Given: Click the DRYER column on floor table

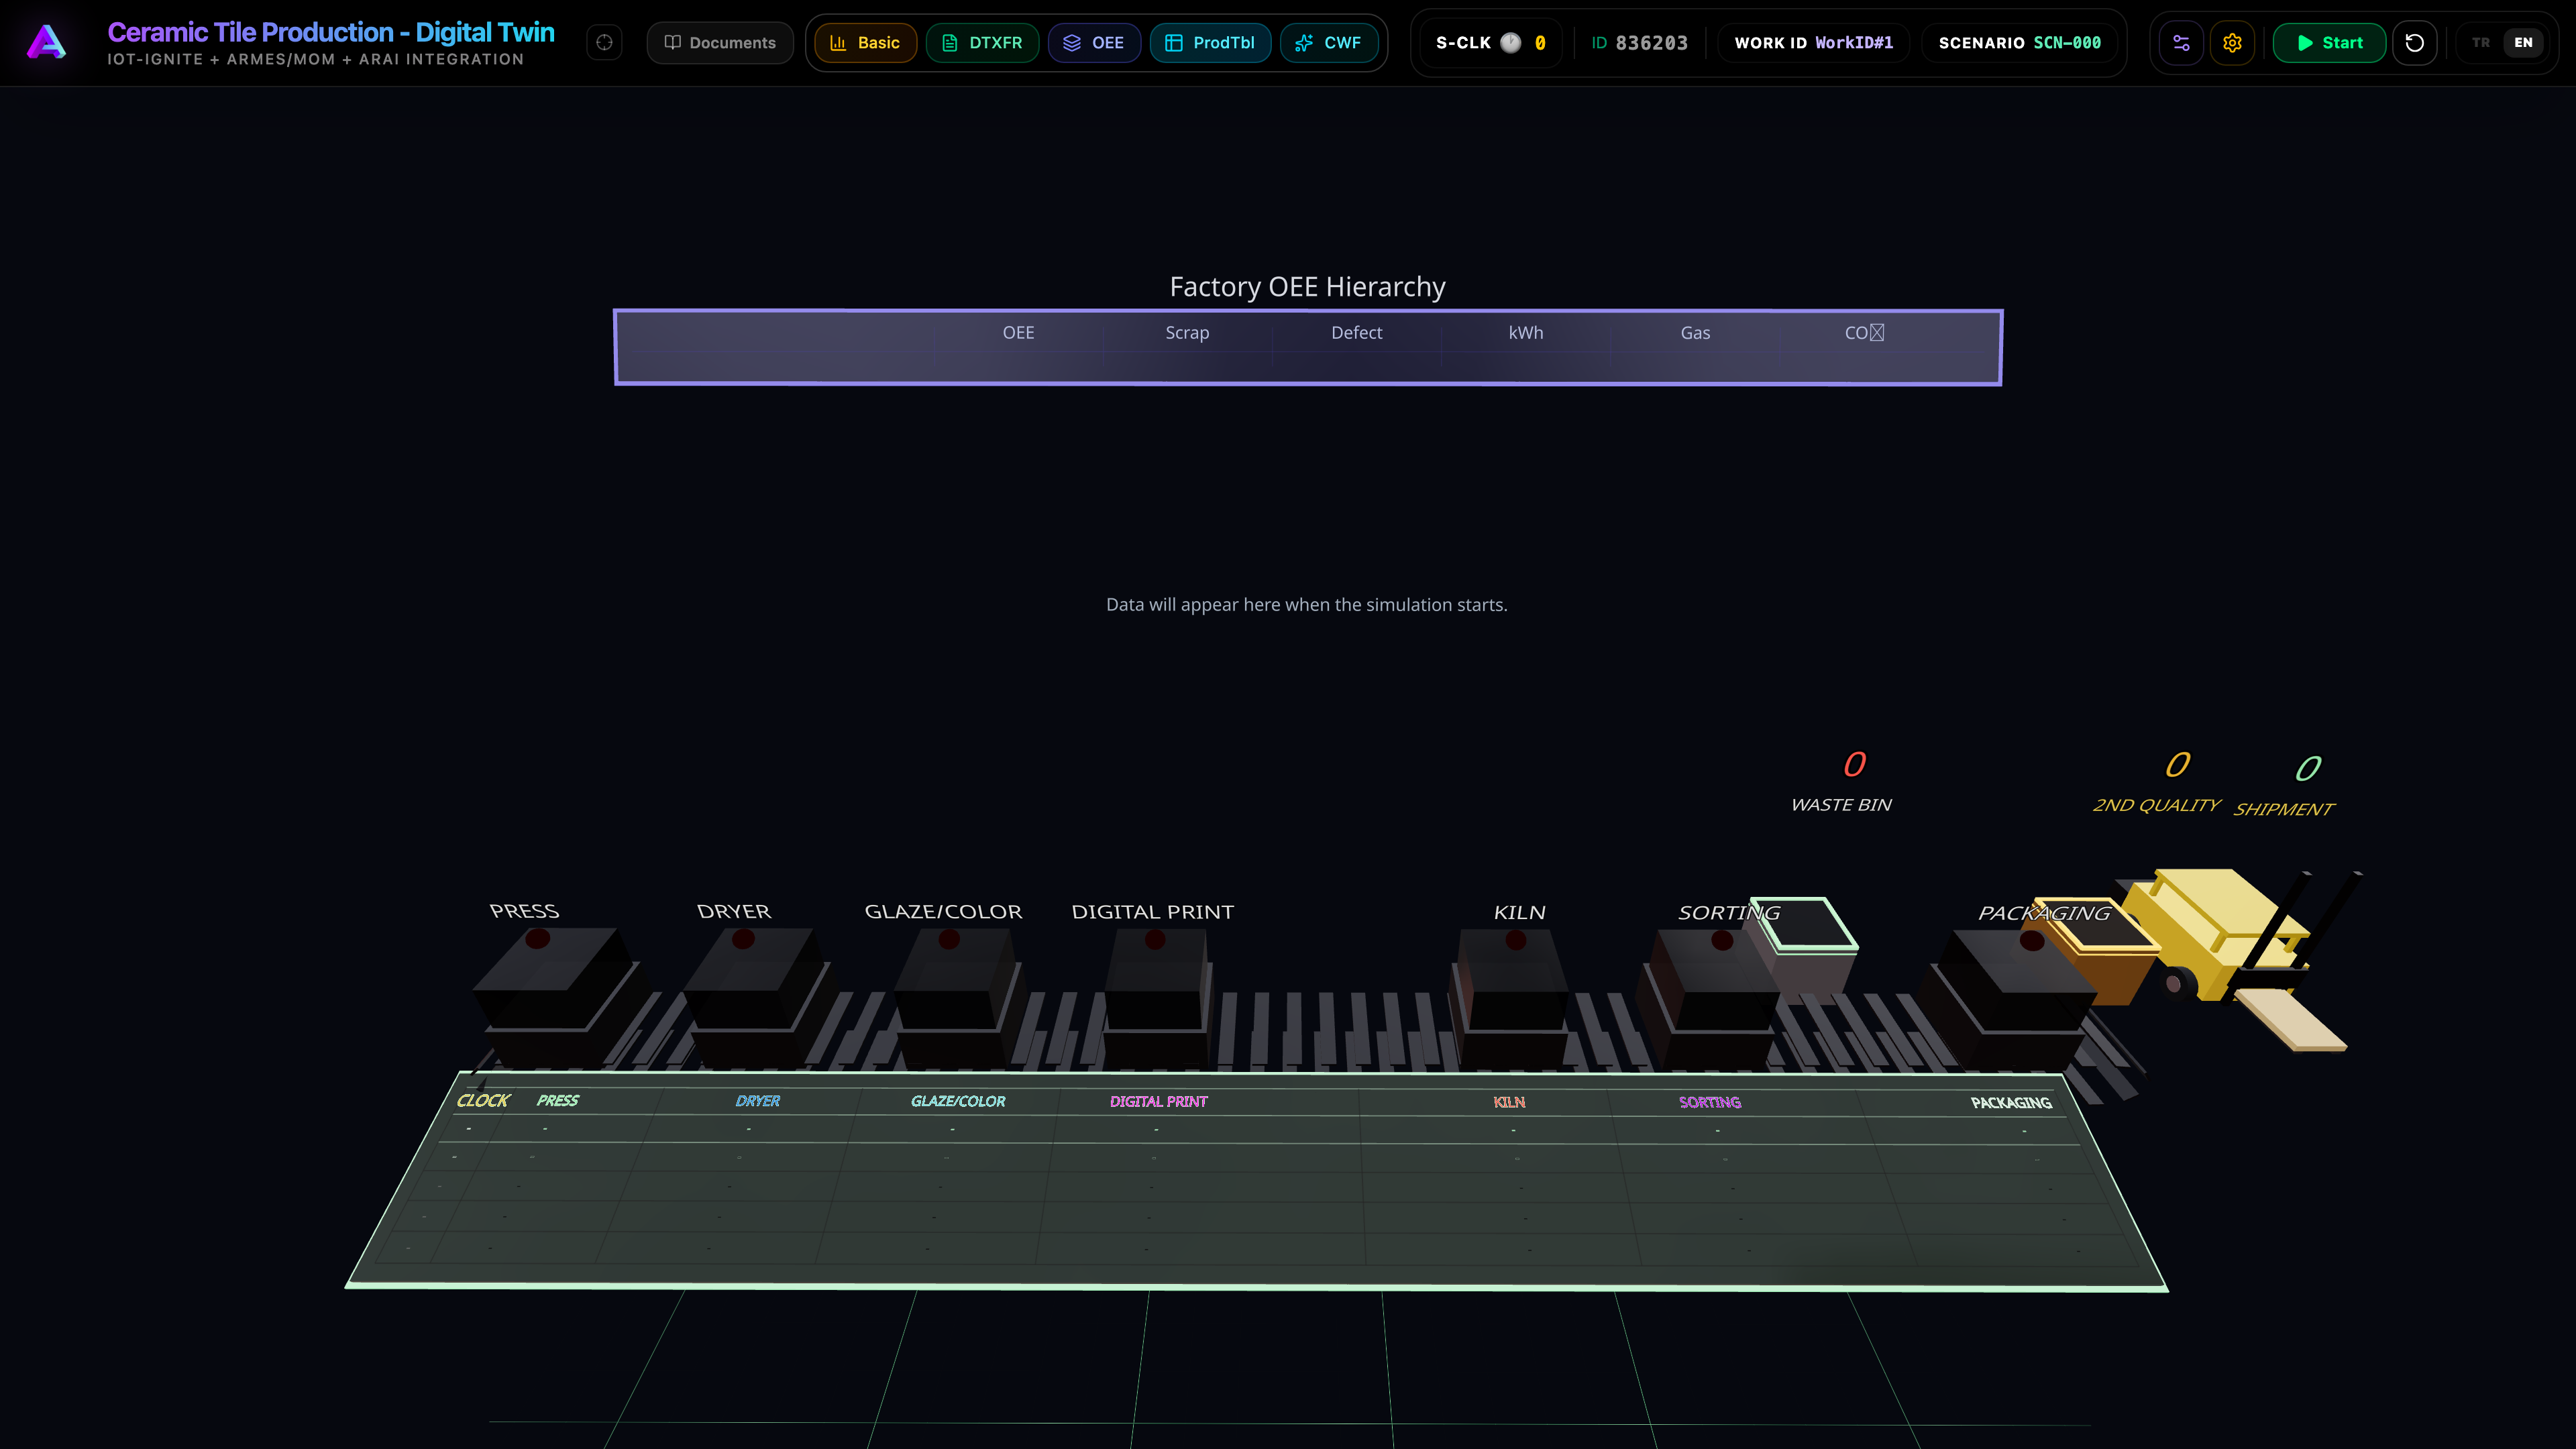Looking at the screenshot, I should (757, 1100).
